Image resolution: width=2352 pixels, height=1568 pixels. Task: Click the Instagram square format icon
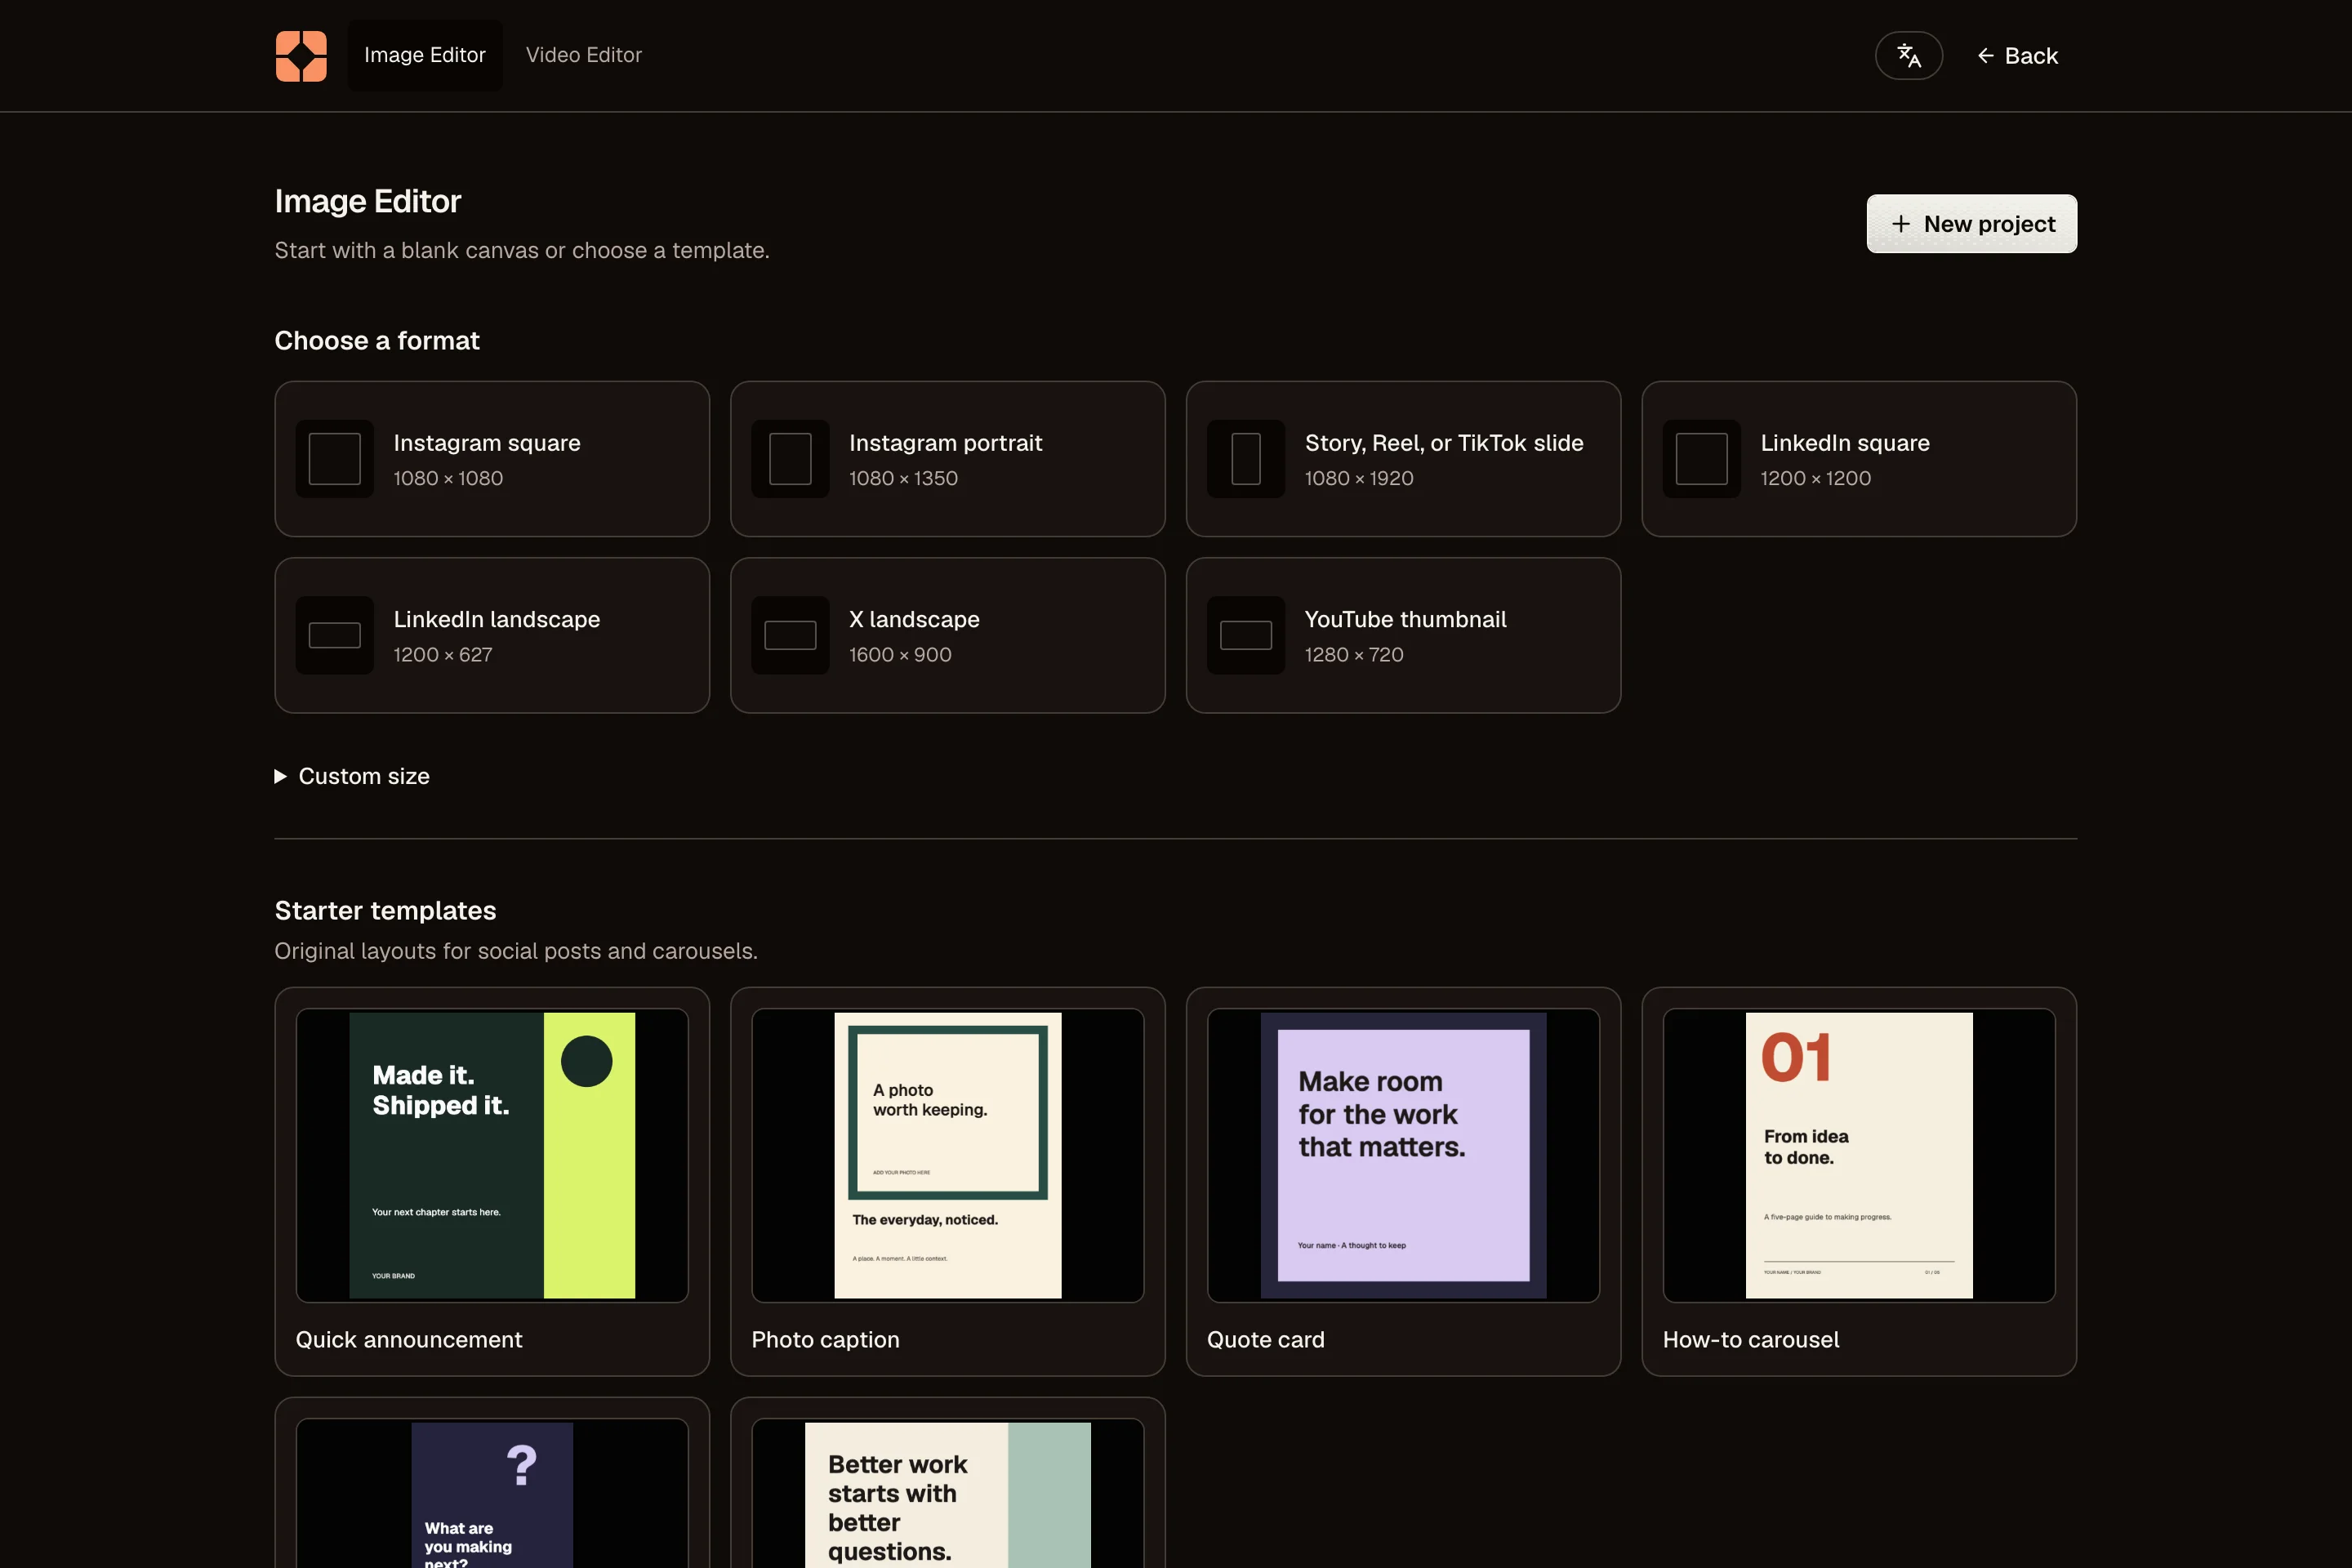click(335, 459)
